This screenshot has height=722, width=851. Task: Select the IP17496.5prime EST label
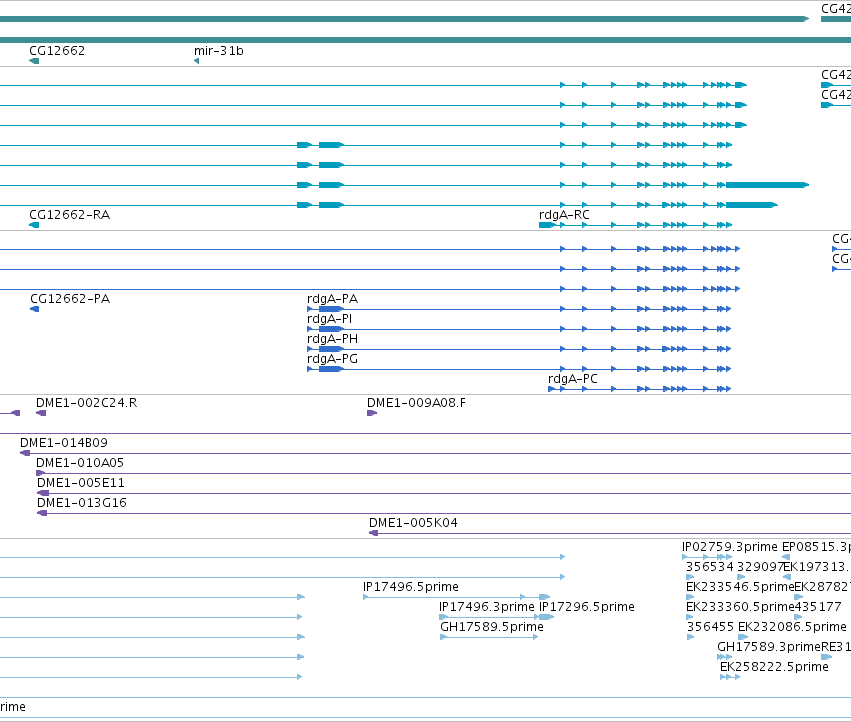click(x=411, y=587)
